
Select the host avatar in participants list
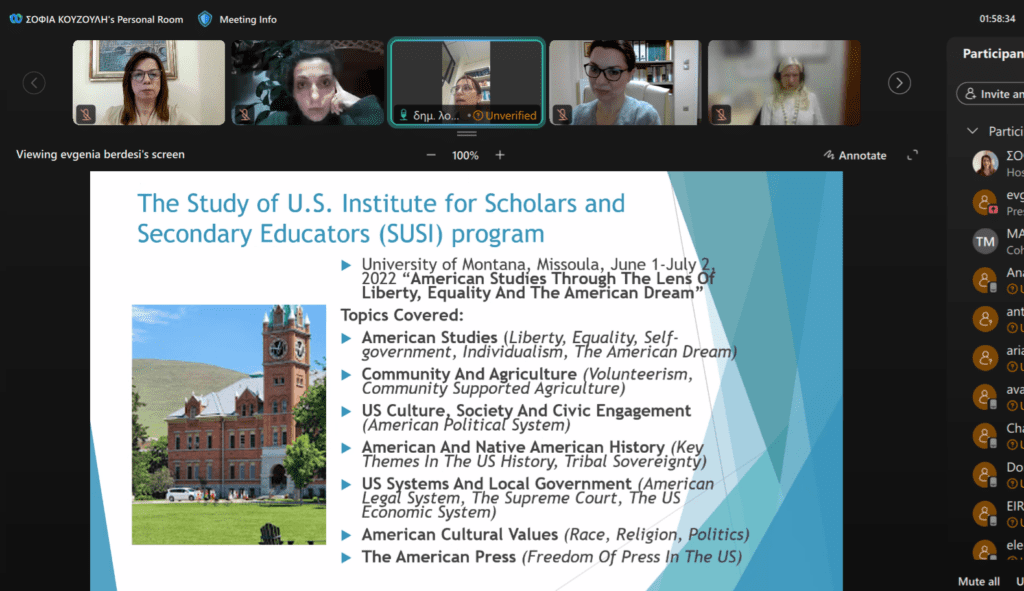(985, 163)
